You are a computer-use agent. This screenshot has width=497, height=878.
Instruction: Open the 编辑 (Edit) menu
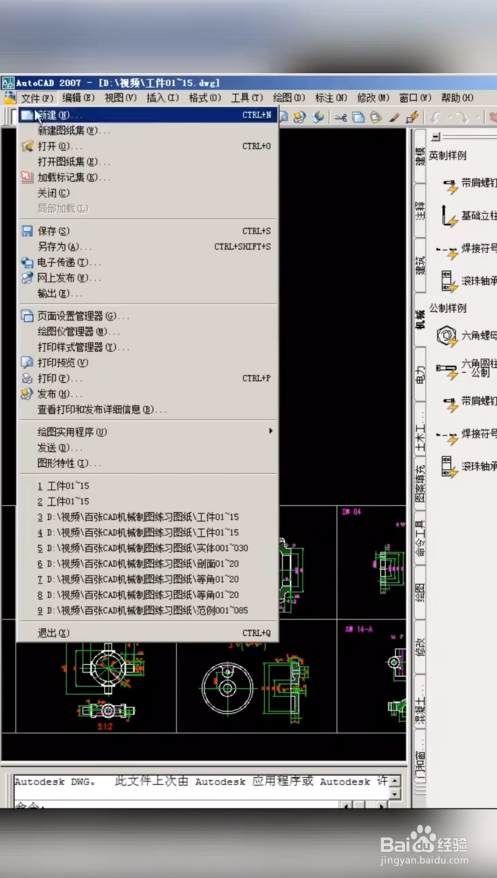point(78,97)
